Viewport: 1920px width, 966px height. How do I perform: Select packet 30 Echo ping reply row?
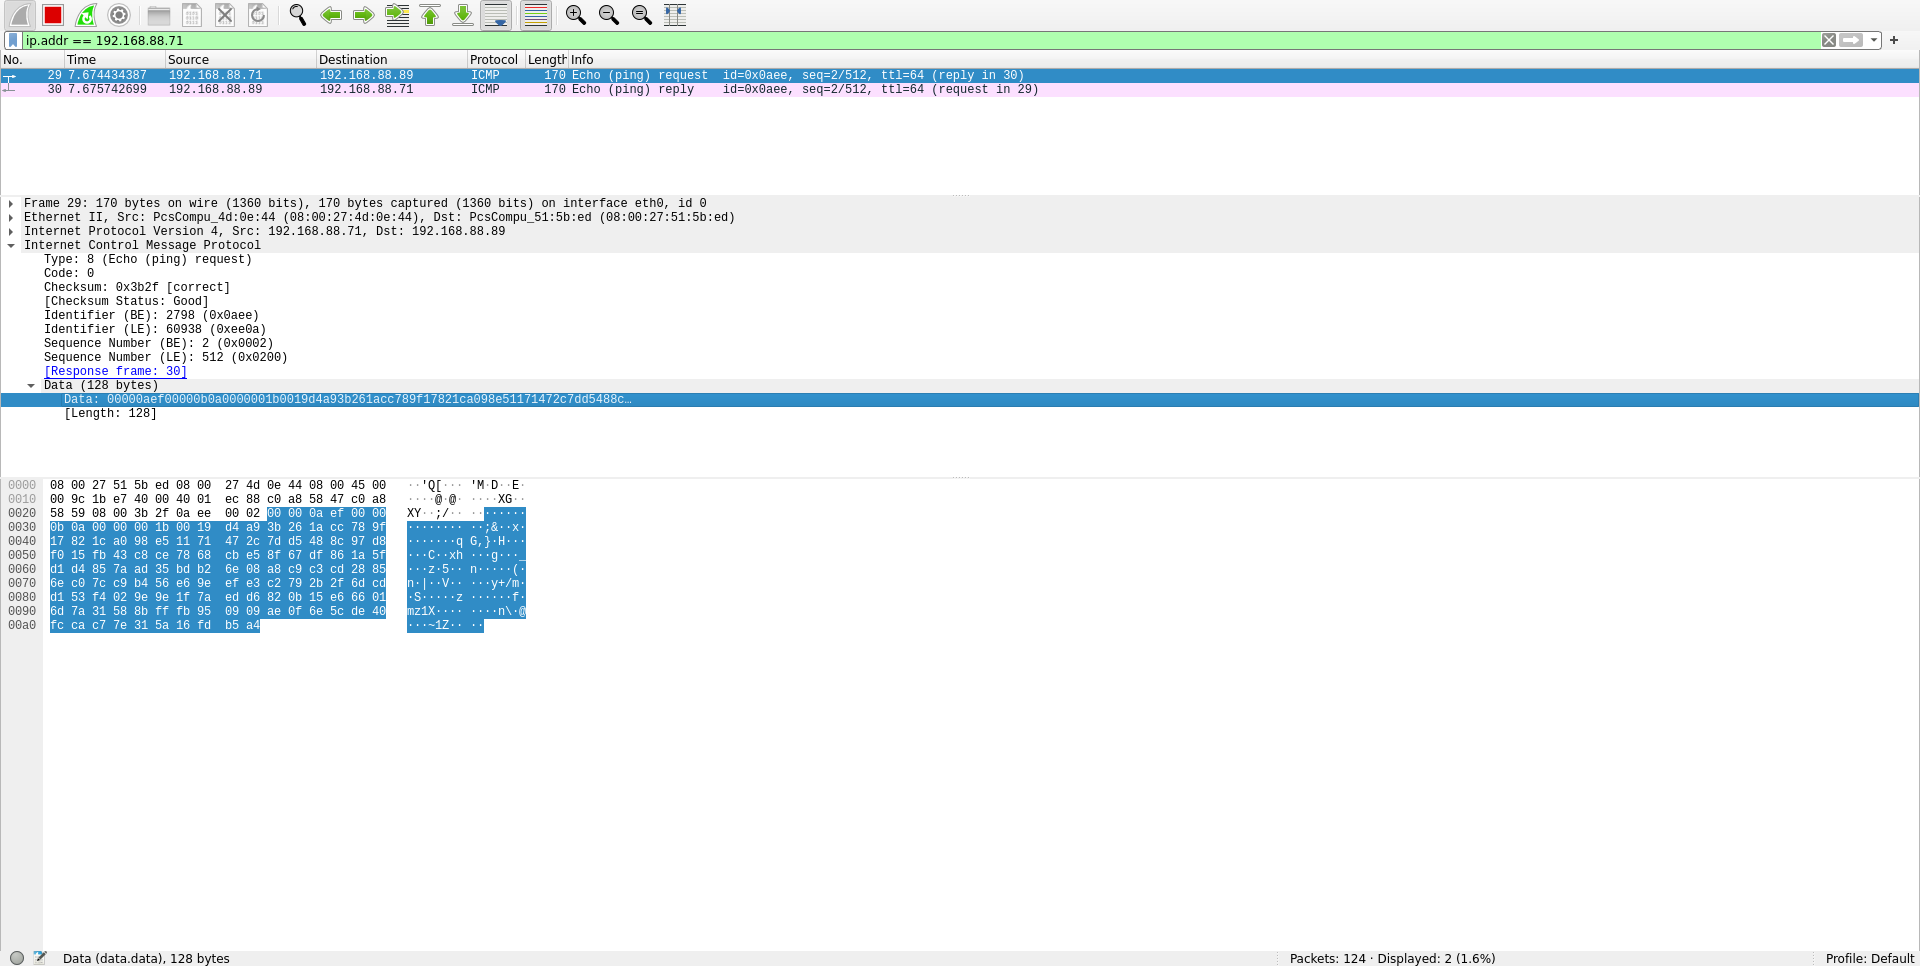coord(960,89)
